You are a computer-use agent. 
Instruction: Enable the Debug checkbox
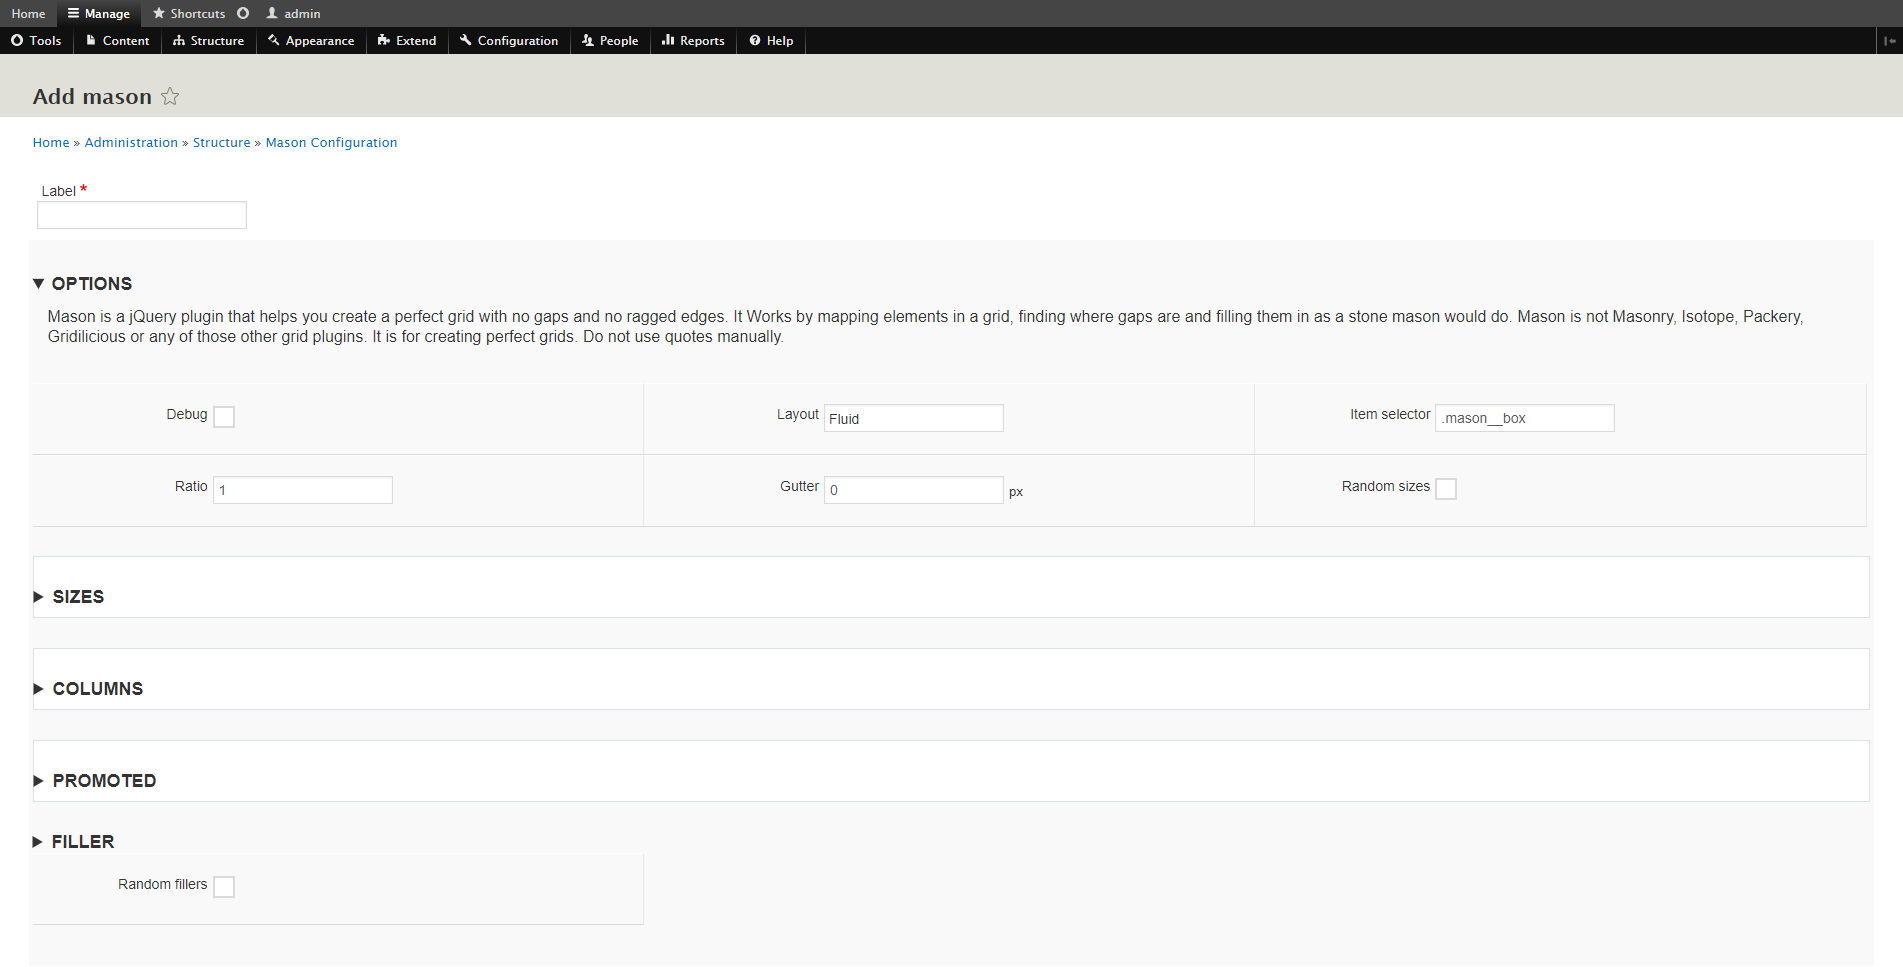click(224, 417)
